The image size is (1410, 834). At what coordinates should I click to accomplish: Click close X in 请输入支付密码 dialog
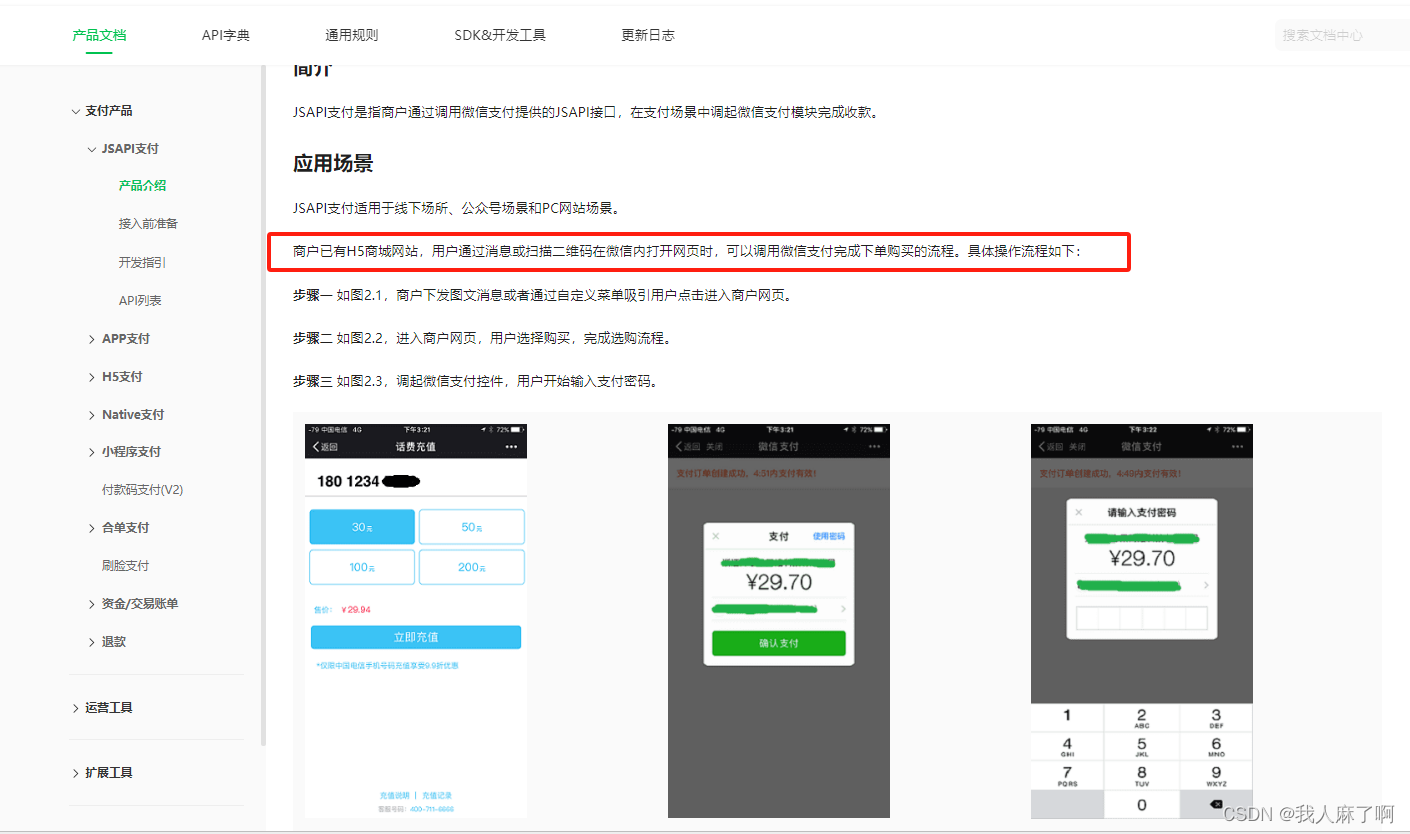(x=1079, y=512)
